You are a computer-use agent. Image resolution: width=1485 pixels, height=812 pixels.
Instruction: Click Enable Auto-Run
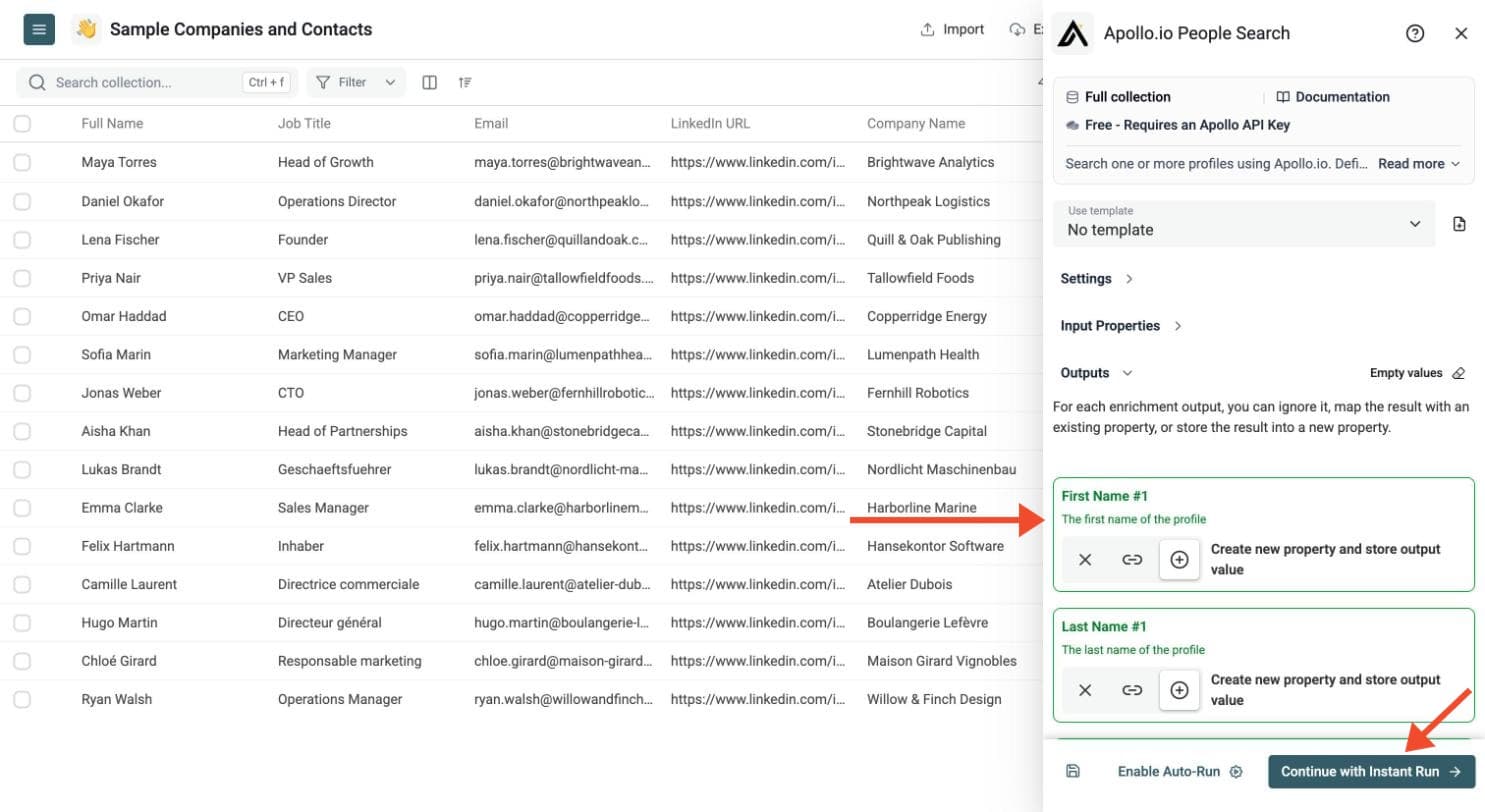1179,771
